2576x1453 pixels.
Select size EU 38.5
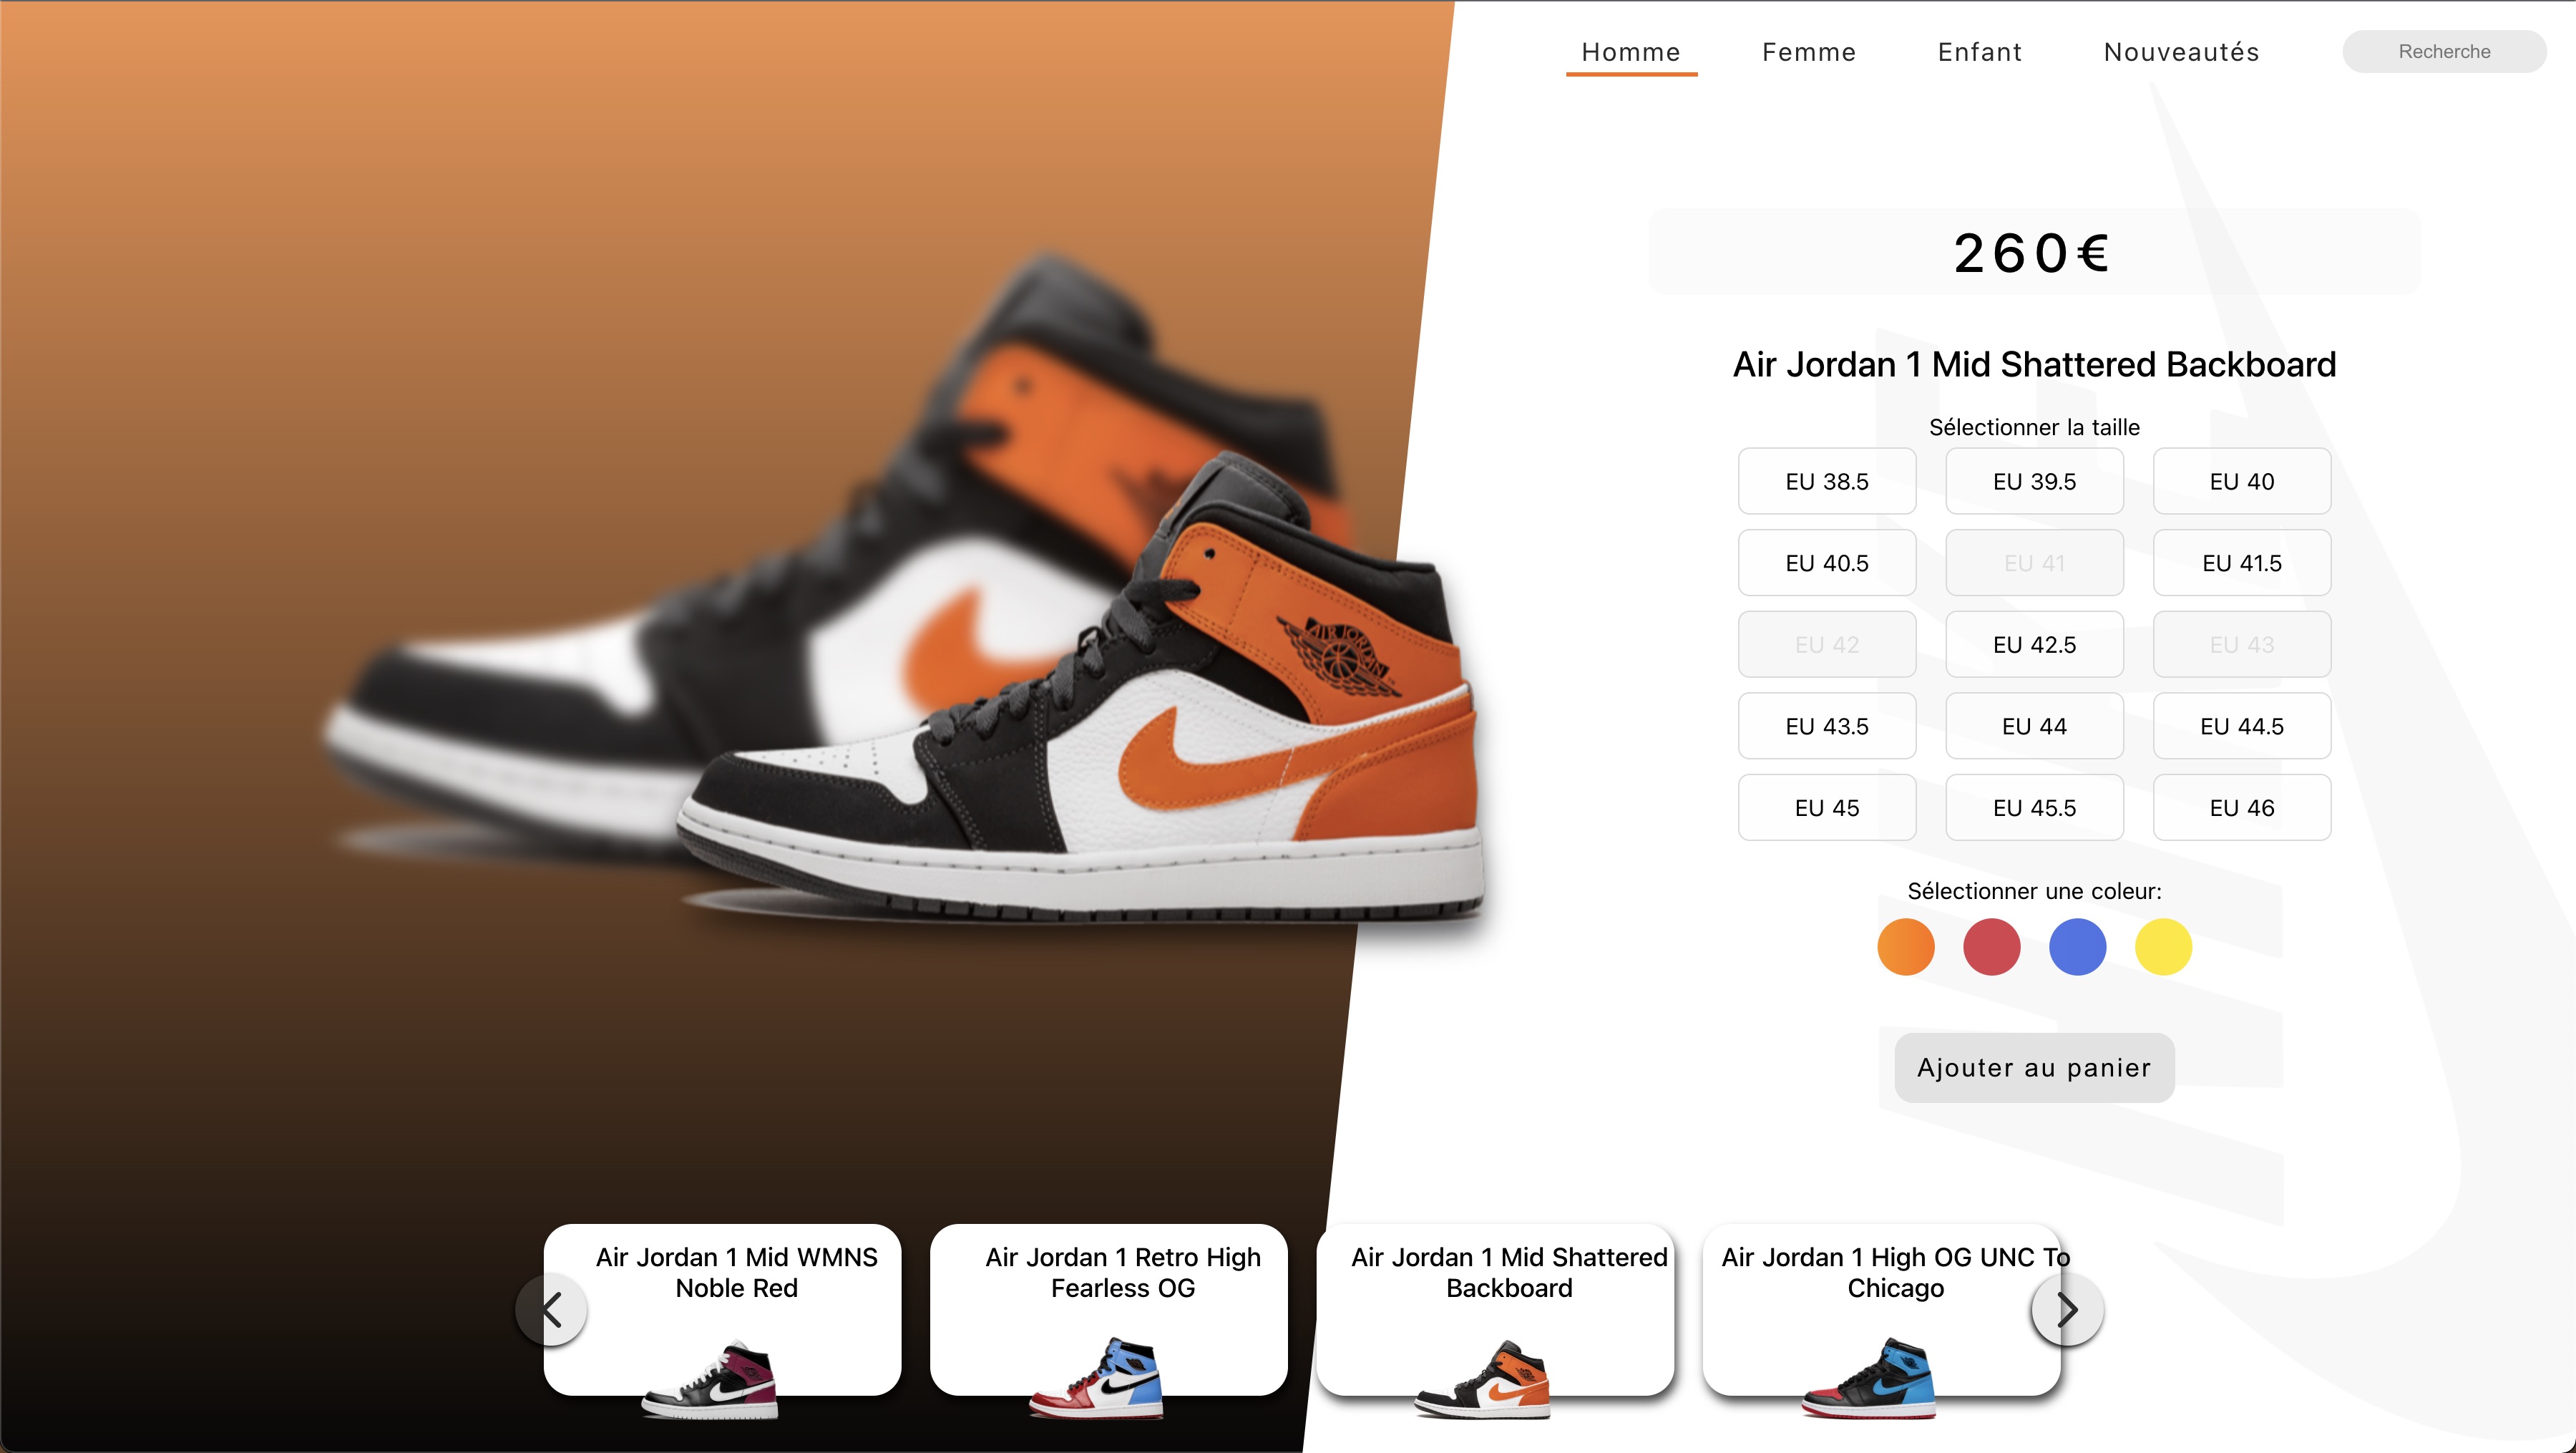pos(1827,481)
